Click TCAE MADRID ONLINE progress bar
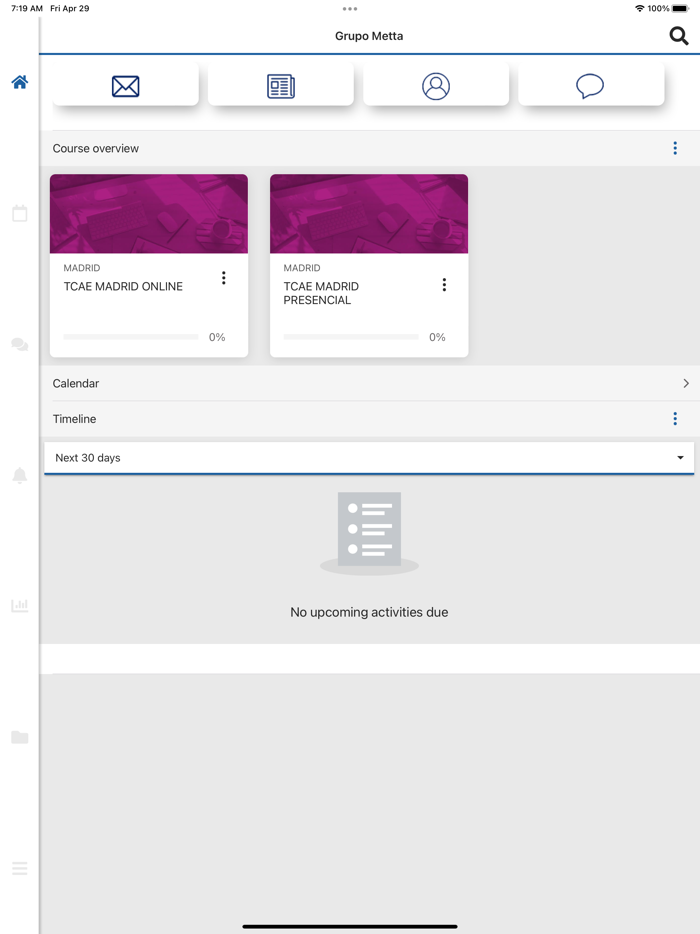 131,337
